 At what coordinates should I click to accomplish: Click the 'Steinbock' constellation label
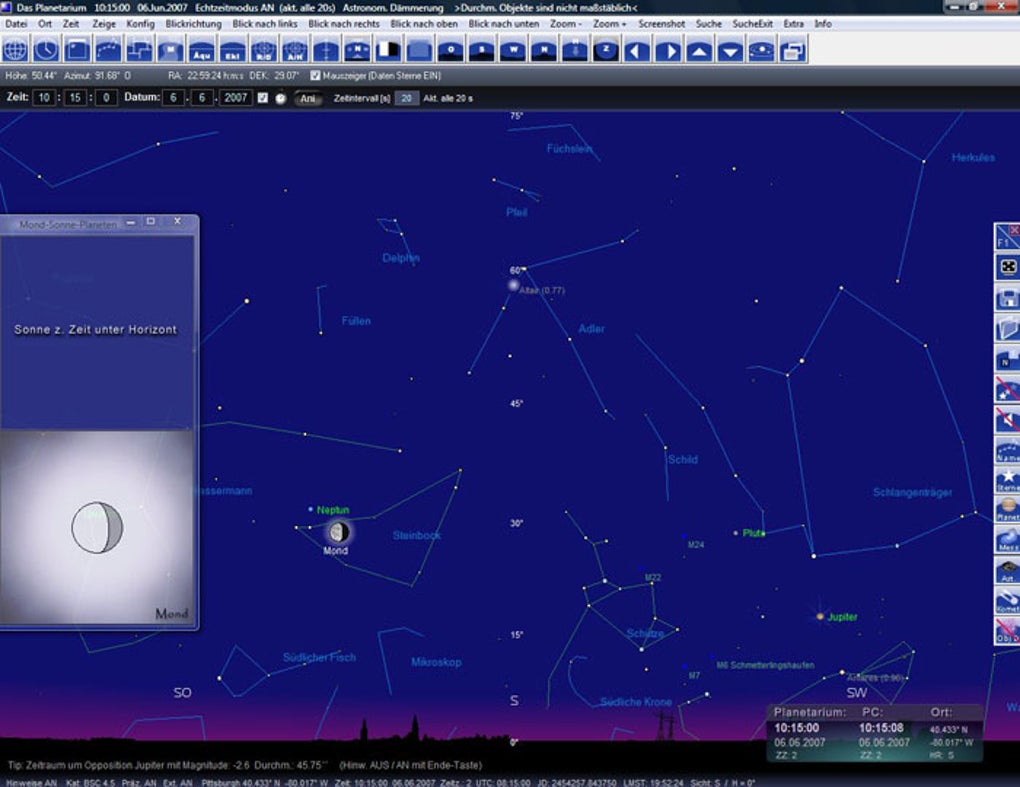click(x=417, y=535)
